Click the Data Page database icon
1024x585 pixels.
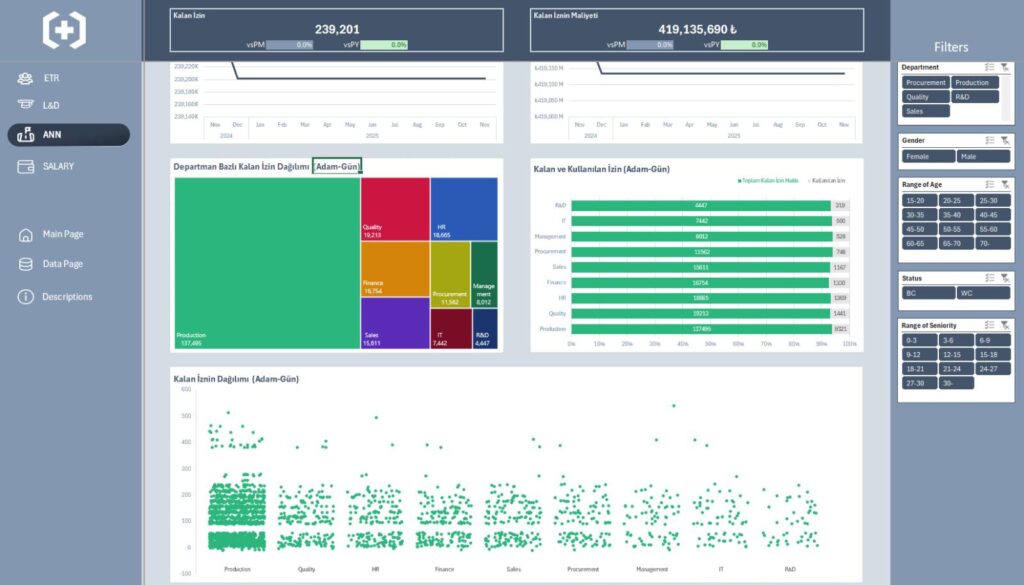coord(25,265)
